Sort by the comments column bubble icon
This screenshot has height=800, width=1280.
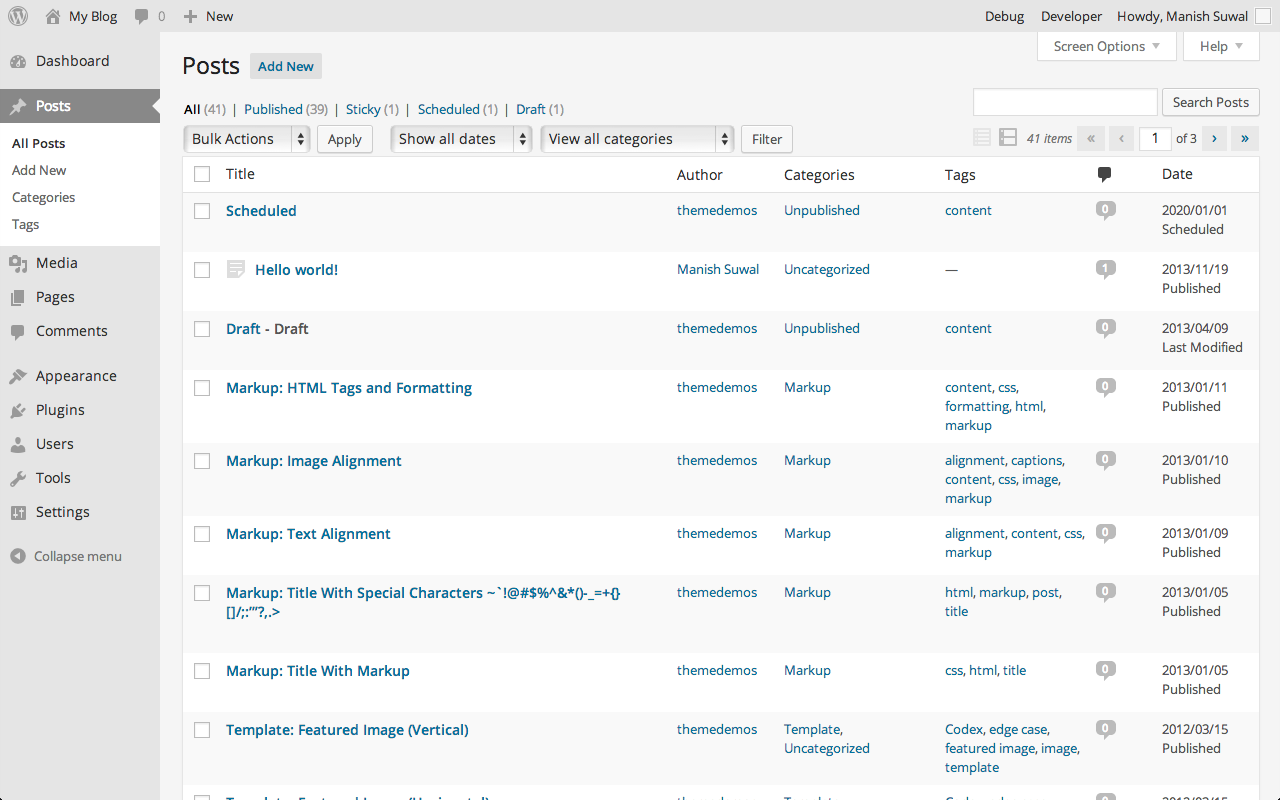pyautogui.click(x=1104, y=174)
